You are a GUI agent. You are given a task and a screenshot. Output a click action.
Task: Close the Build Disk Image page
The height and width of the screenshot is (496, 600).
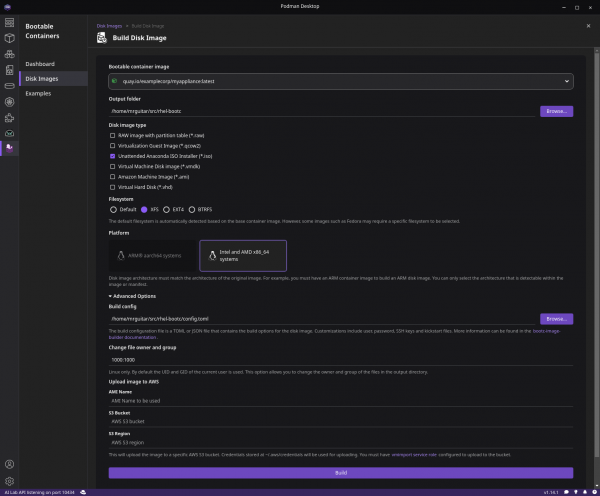pos(588,26)
